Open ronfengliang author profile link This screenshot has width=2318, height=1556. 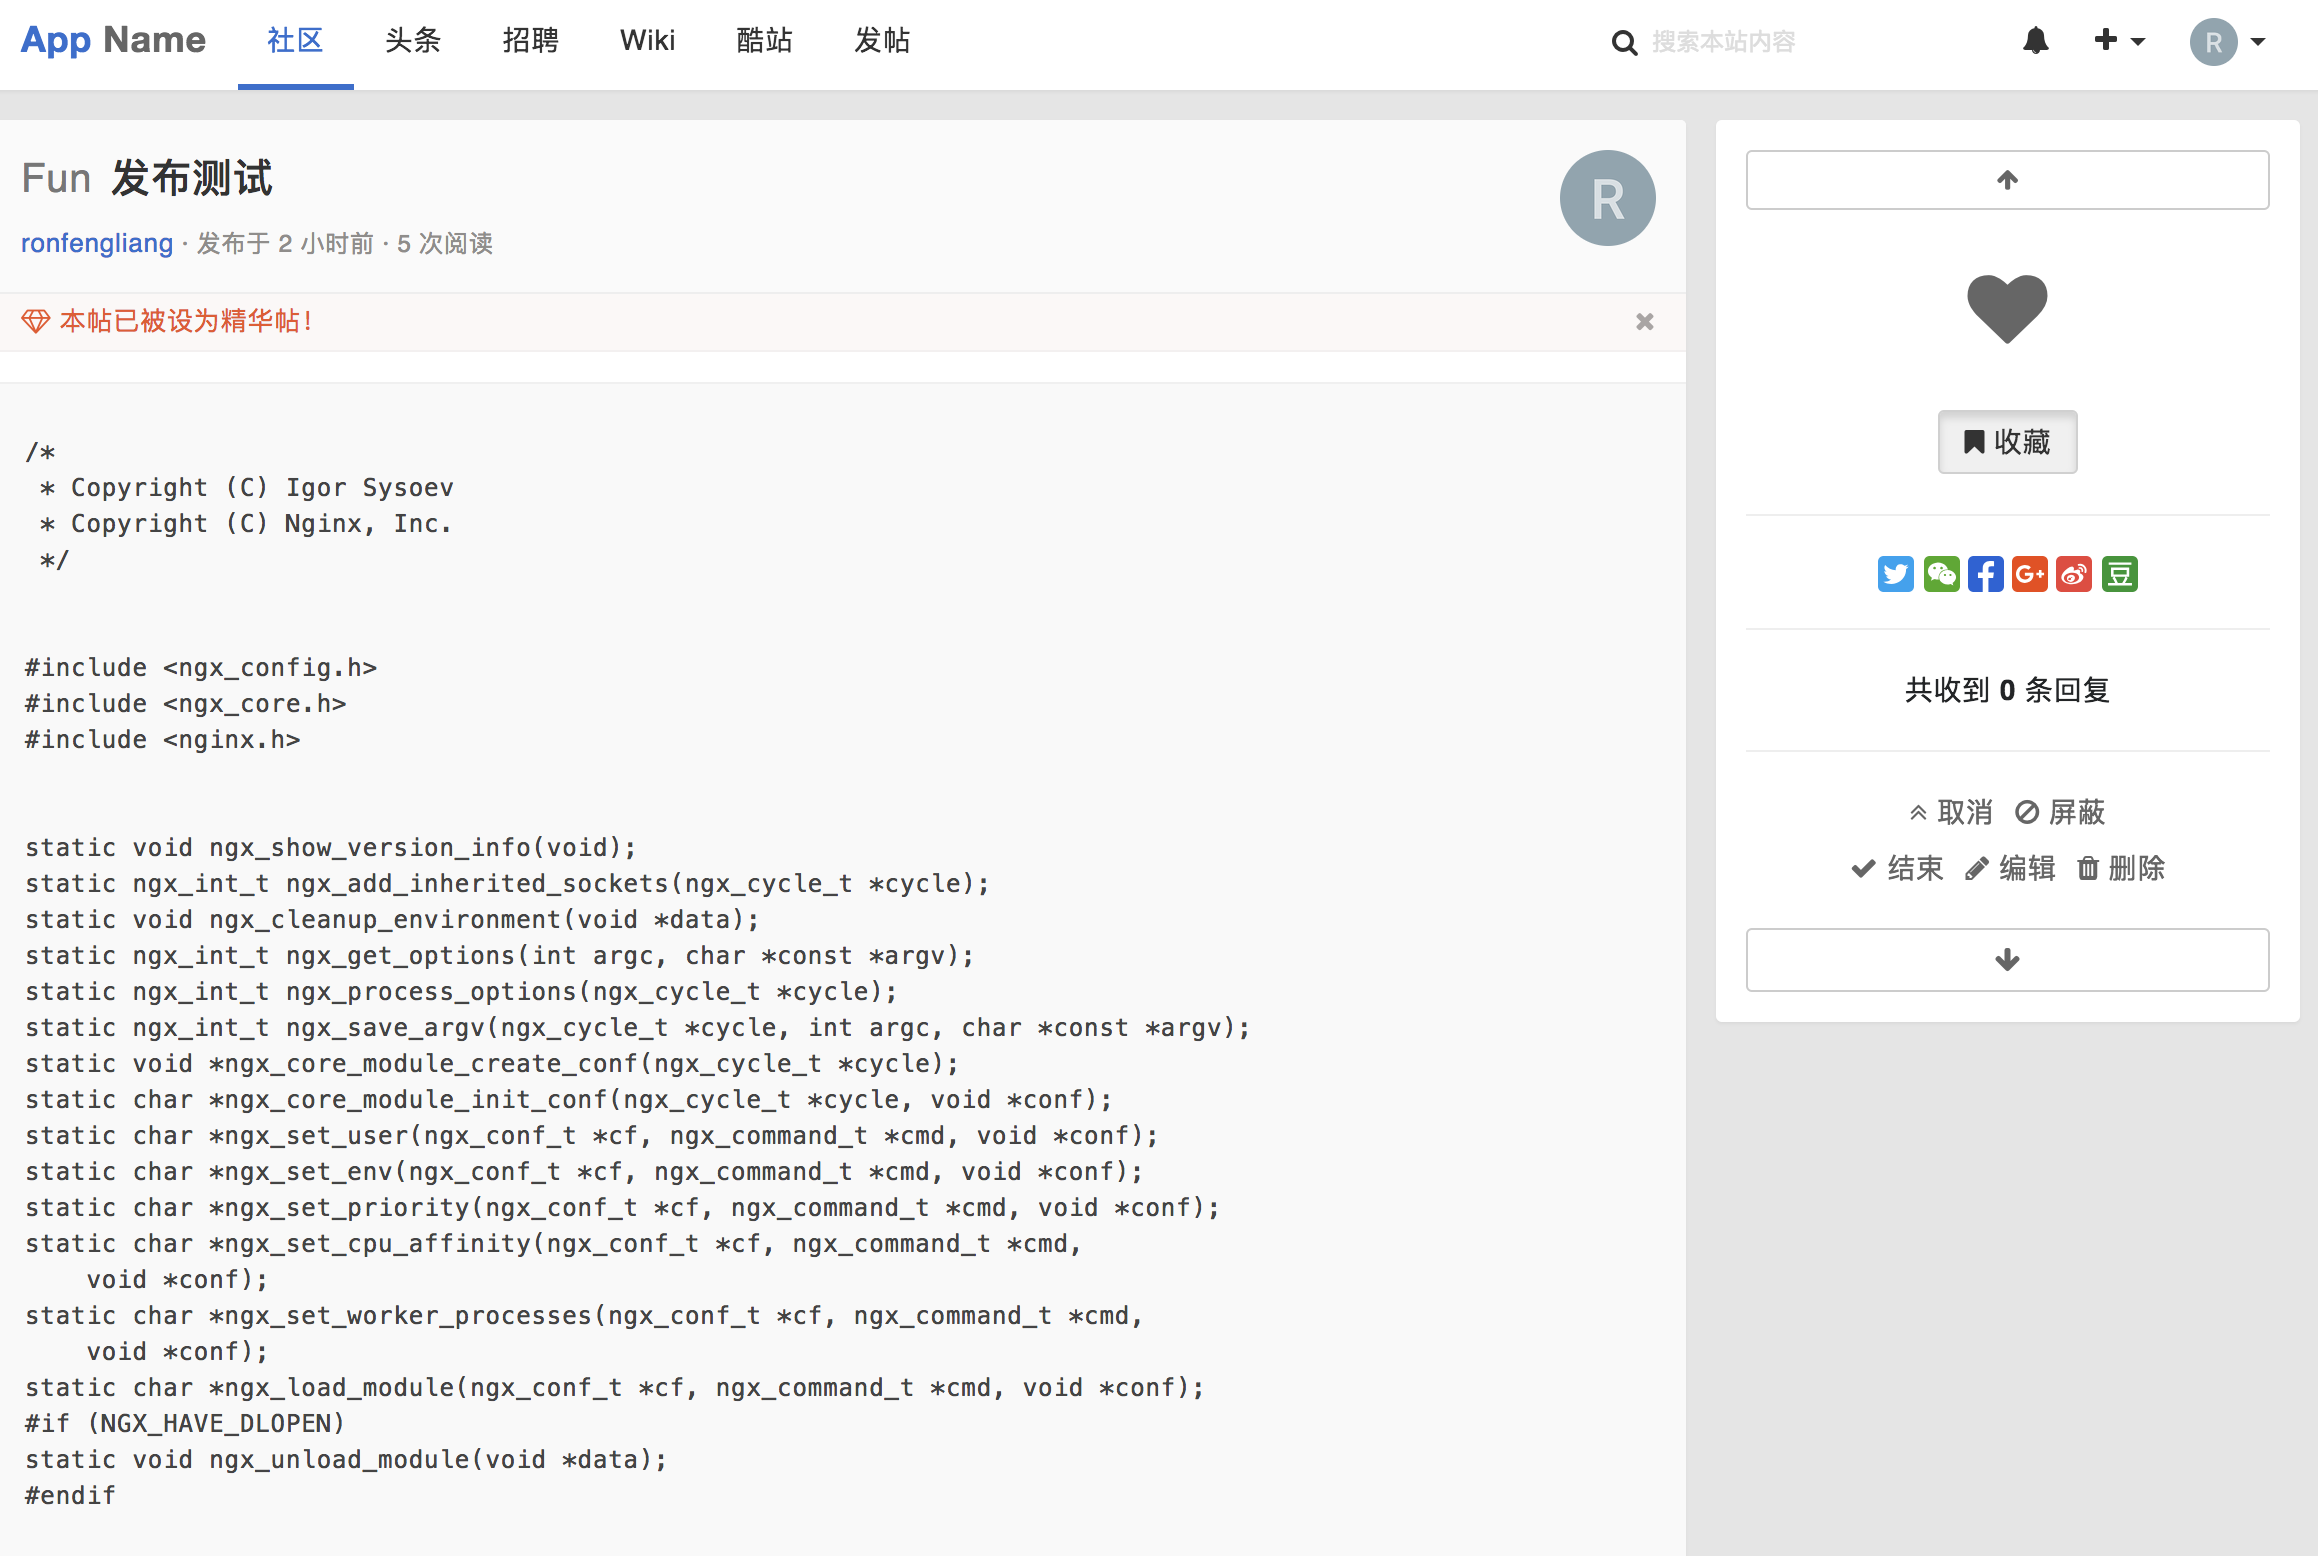click(97, 243)
